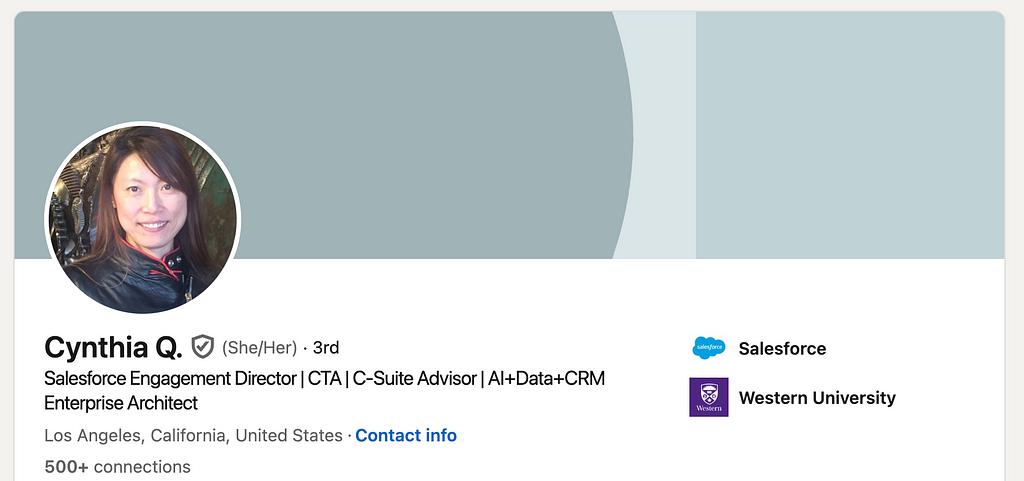Click the Salesforce cloud logo
This screenshot has width=1024, height=481.
[x=708, y=348]
